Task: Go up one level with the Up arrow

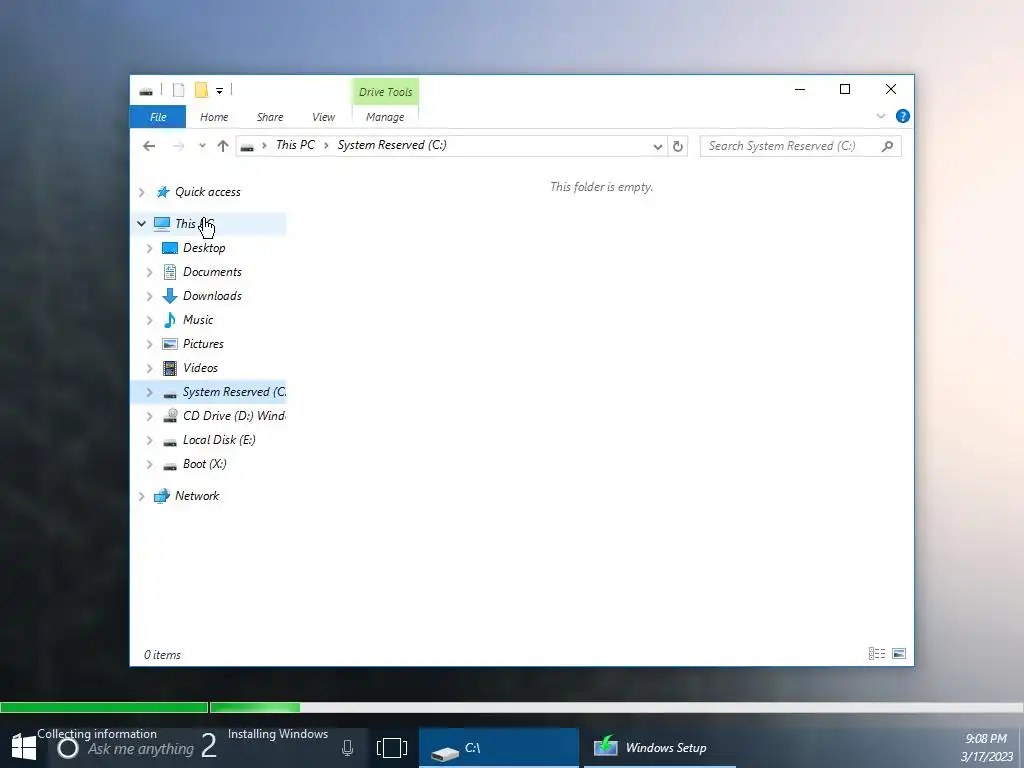Action: 223,146
